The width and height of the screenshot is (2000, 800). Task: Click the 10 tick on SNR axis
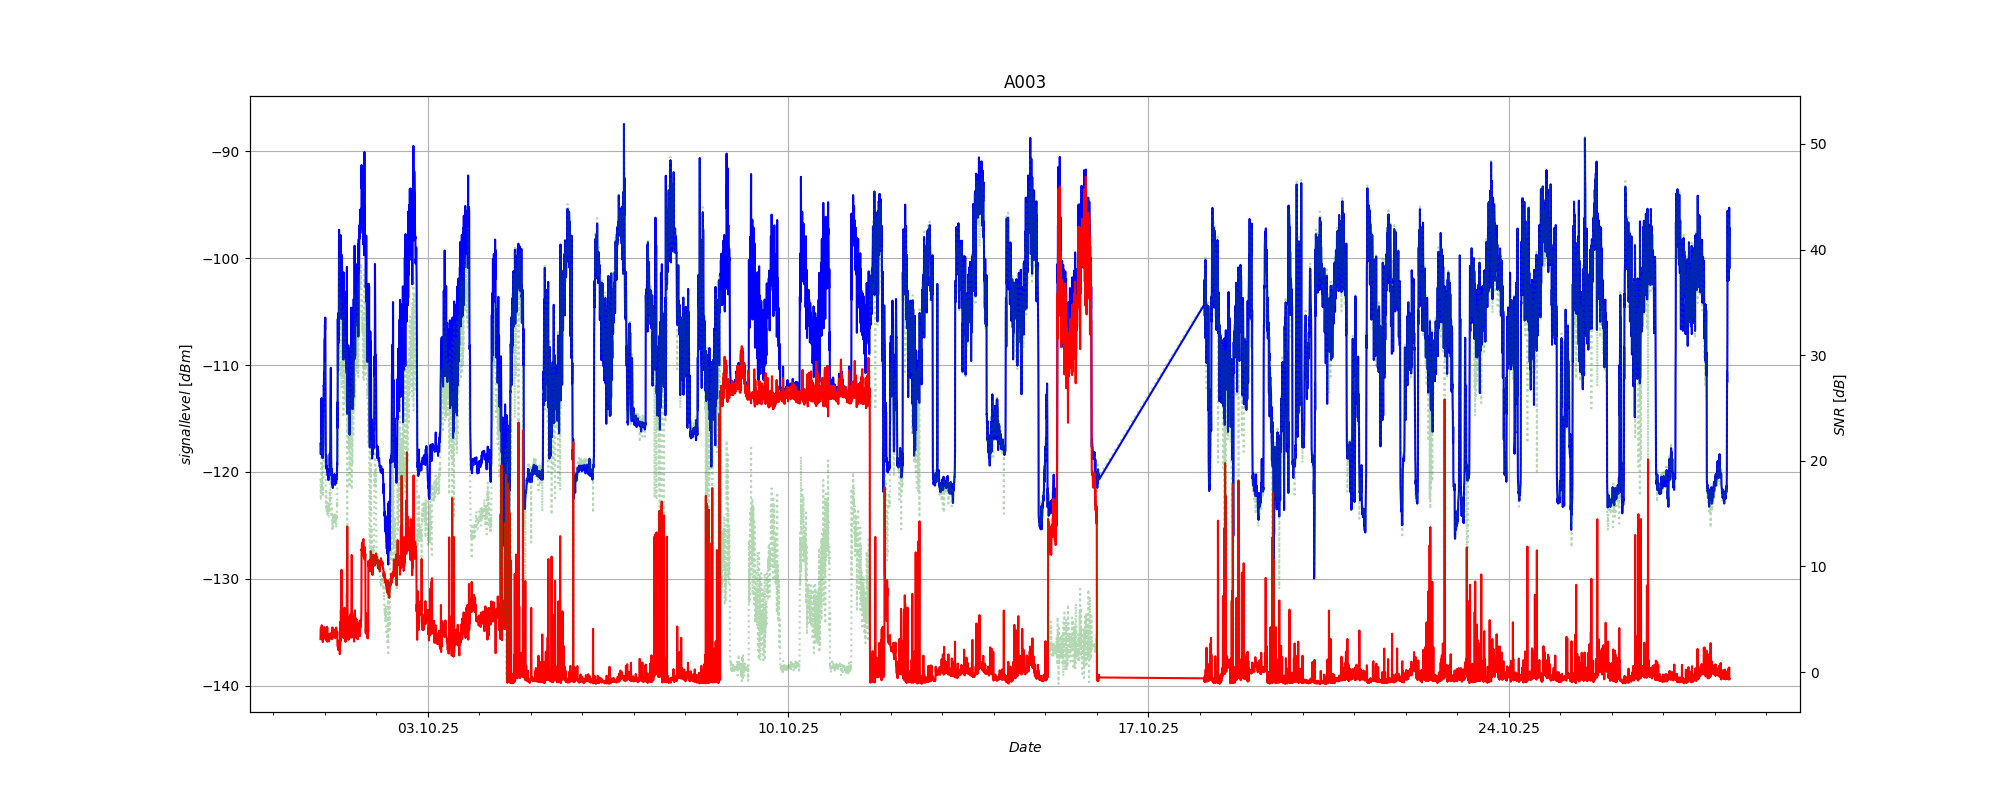coord(1818,567)
